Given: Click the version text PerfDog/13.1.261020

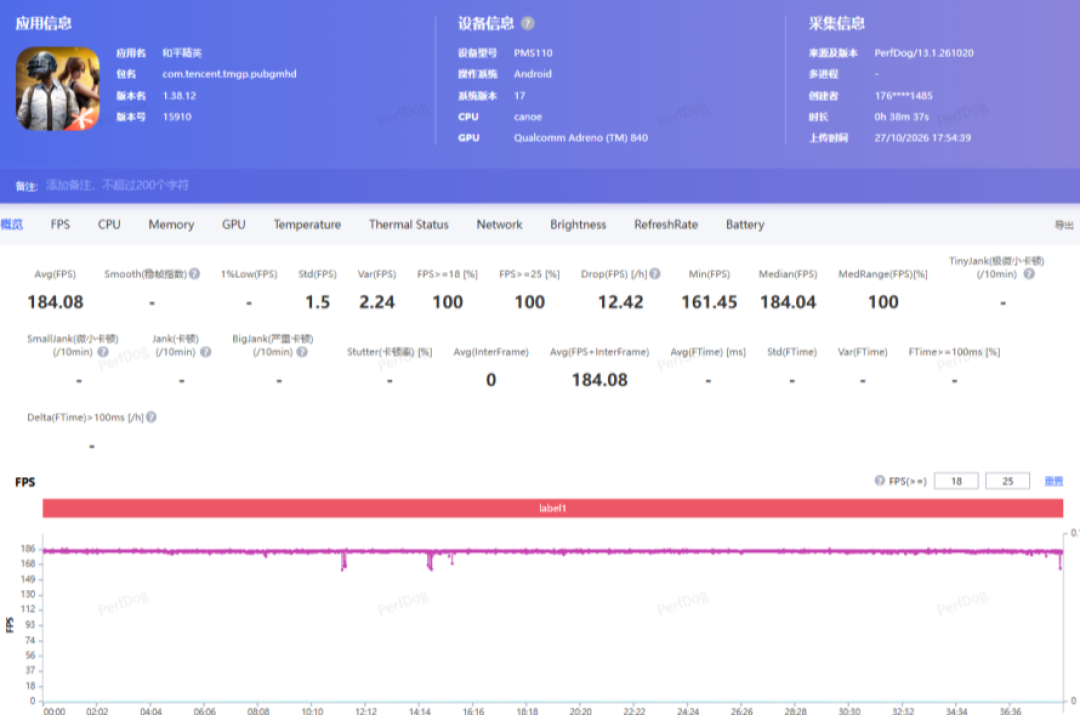Looking at the screenshot, I should [x=924, y=53].
